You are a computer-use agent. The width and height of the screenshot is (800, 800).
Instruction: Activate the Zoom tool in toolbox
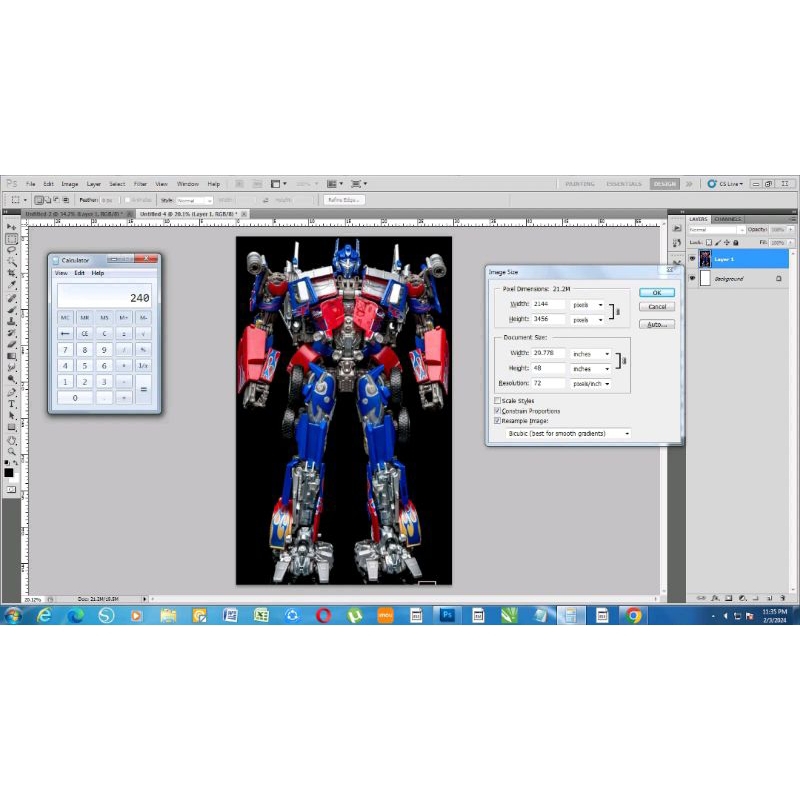click(x=12, y=452)
